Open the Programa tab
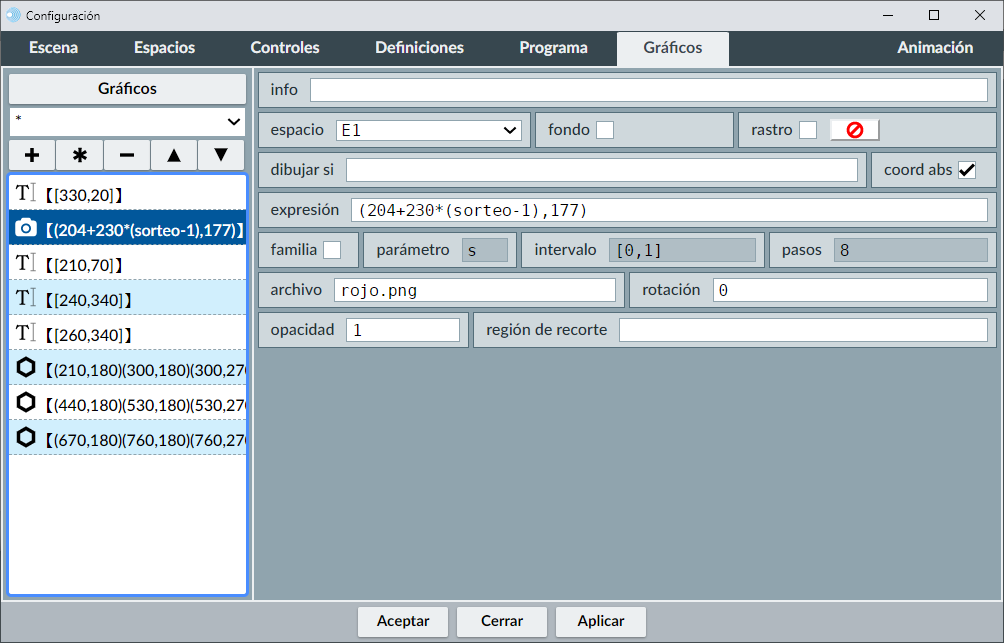Viewport: 1004px width, 643px height. pyautogui.click(x=553, y=48)
